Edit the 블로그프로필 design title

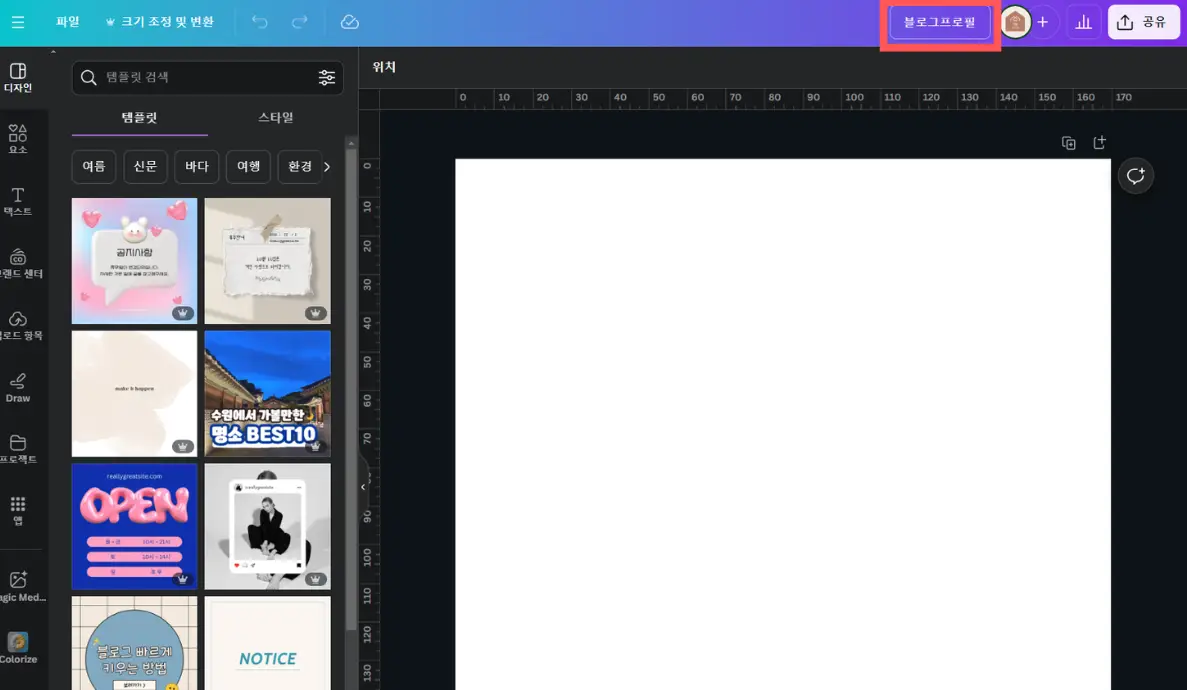pos(939,22)
